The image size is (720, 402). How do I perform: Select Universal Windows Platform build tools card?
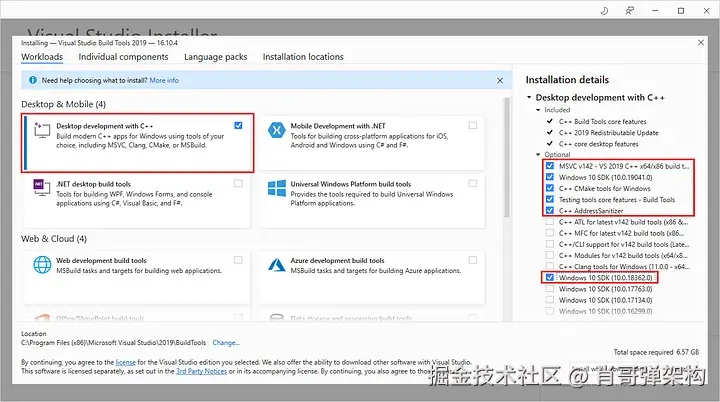coord(372,201)
